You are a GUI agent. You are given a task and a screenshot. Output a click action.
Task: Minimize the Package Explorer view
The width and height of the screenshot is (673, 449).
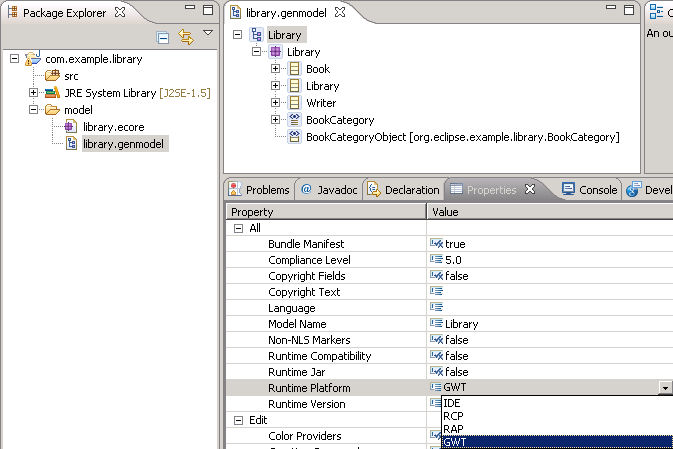coord(190,7)
